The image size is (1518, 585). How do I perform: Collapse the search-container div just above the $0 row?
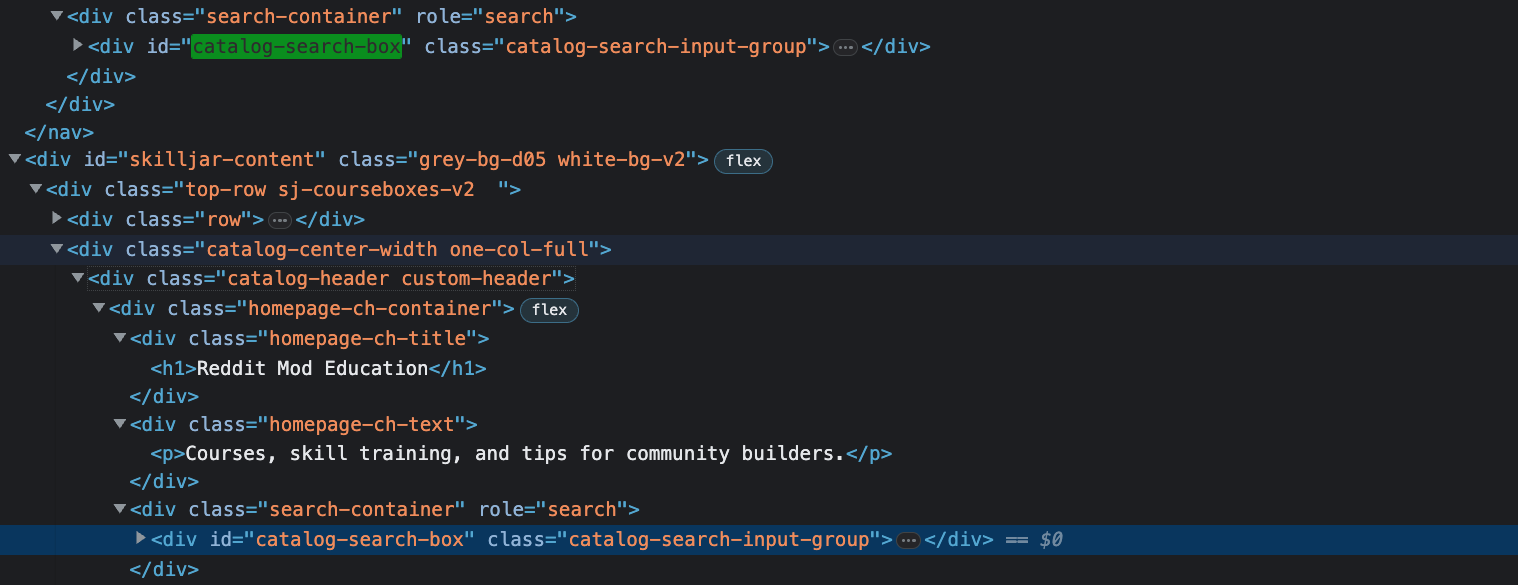click(120, 510)
